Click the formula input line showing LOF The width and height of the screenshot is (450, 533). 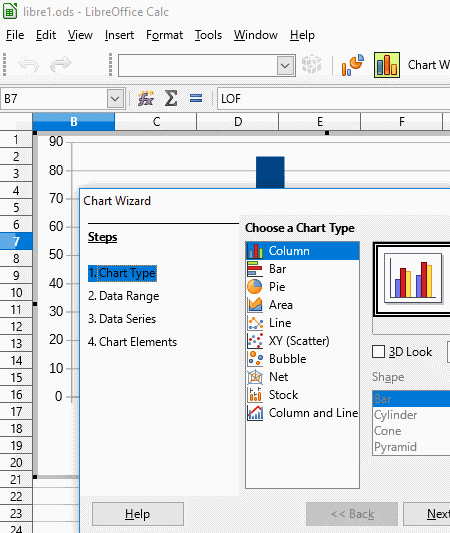pos(333,99)
